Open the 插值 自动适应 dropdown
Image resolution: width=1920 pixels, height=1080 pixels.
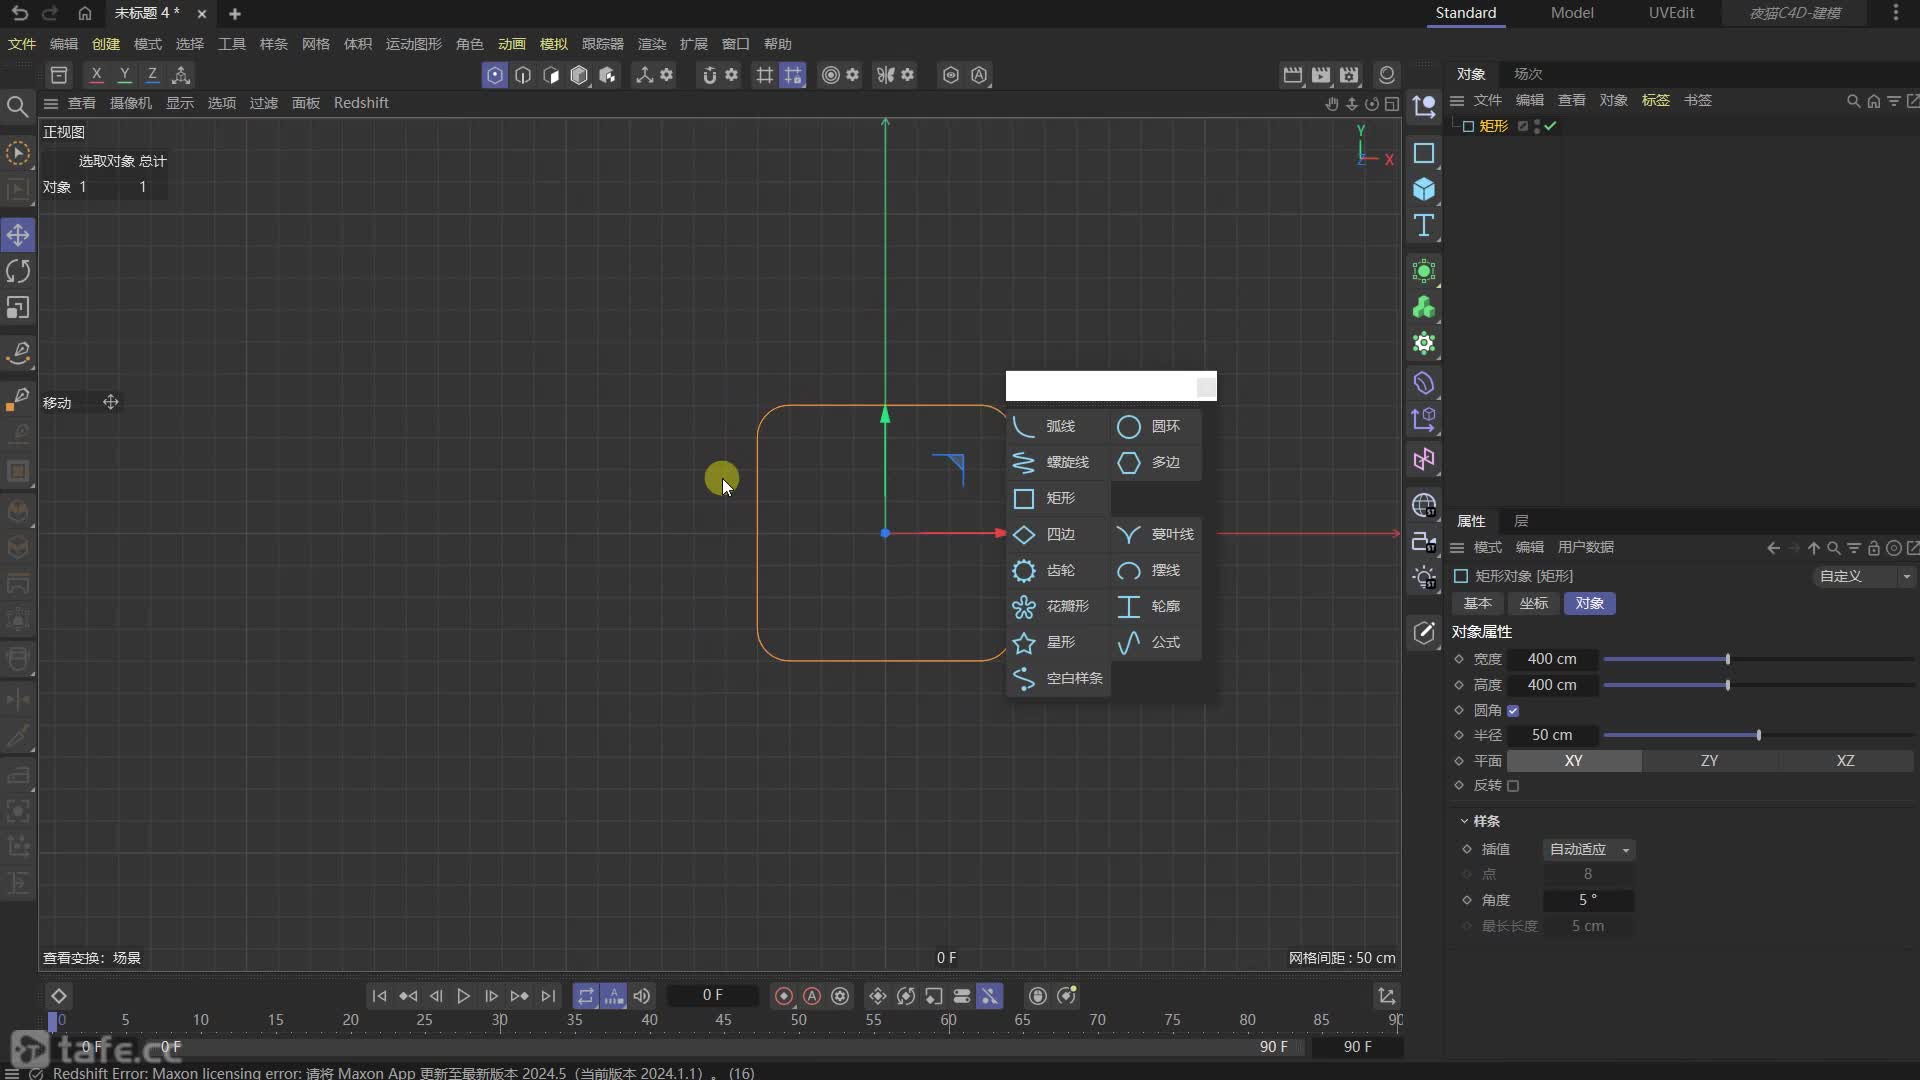point(1589,849)
